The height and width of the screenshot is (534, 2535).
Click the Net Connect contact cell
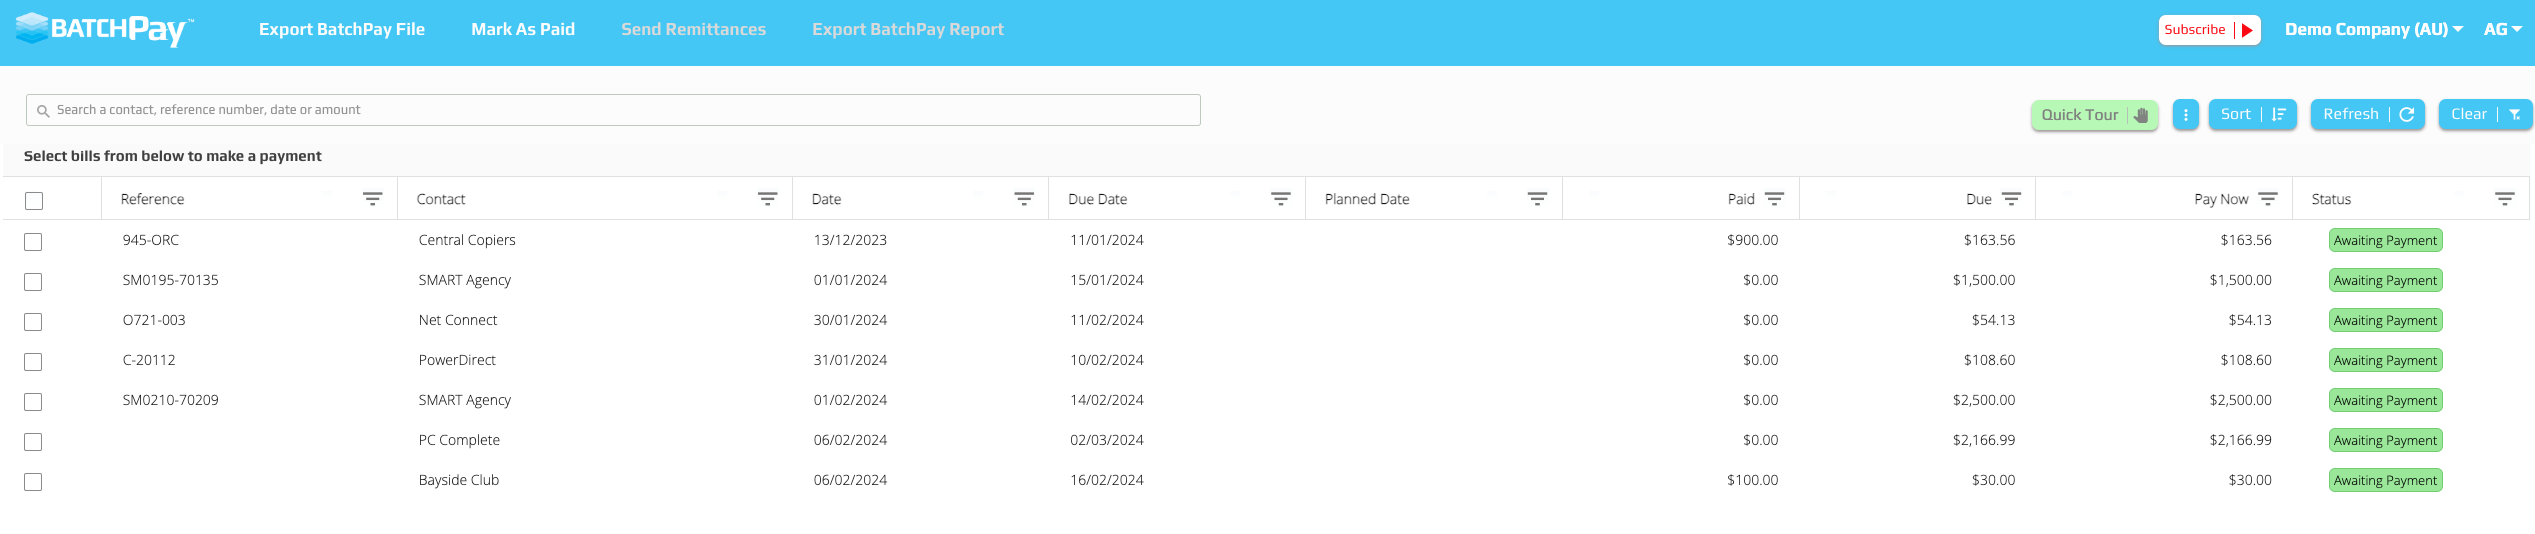point(458,320)
